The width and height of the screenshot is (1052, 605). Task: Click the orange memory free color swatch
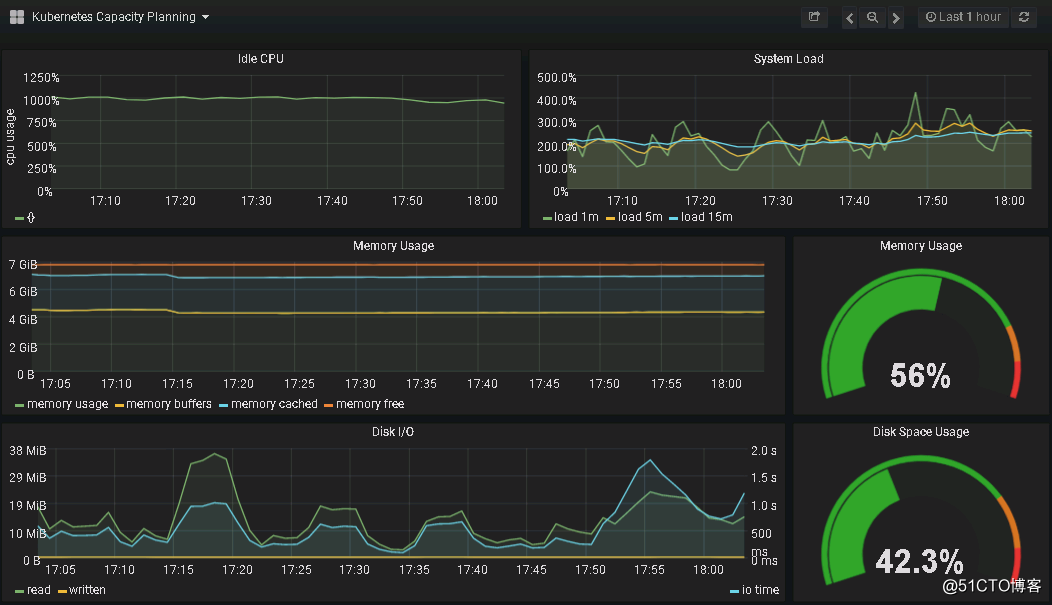click(x=328, y=405)
